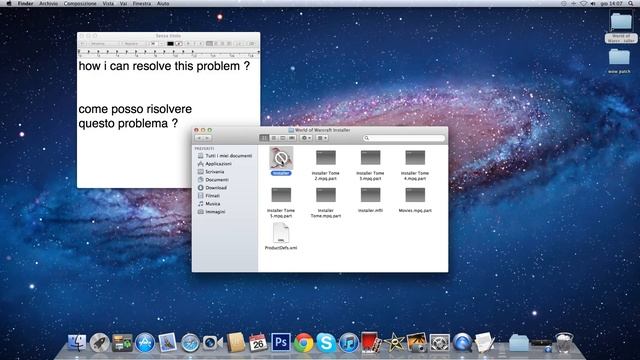Open the Finestra menu
The width and height of the screenshot is (640, 360).
(x=142, y=3)
